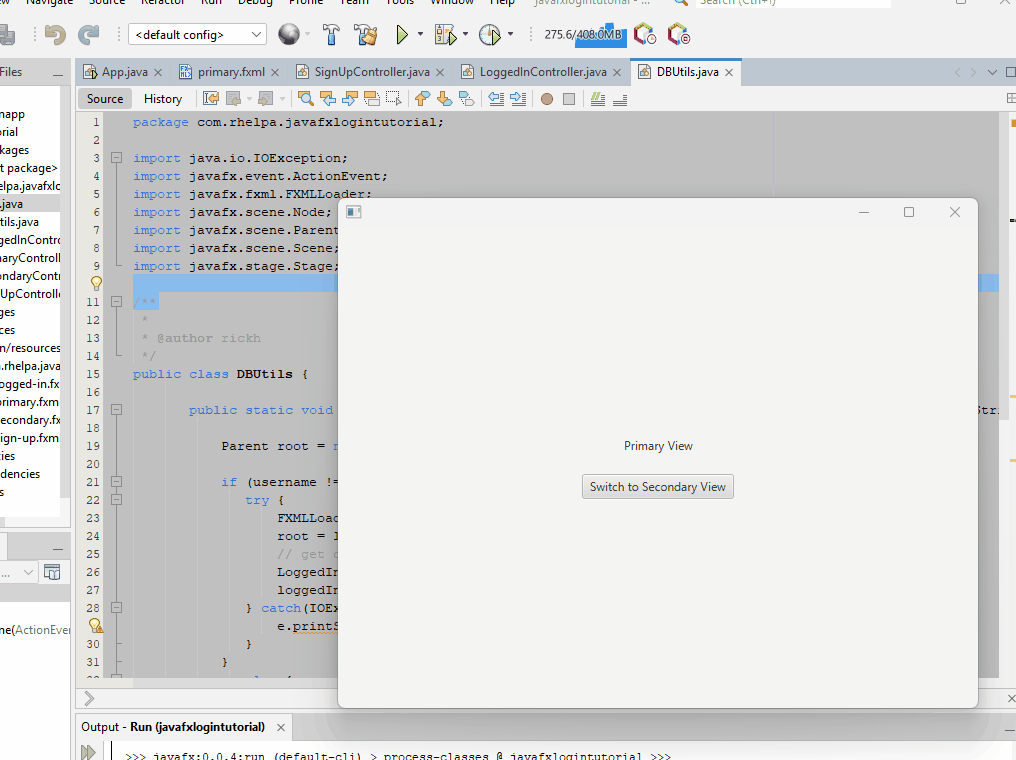The height and width of the screenshot is (760, 1016).
Task: Open the Debug Project dropdown arrow
Action: tap(465, 34)
